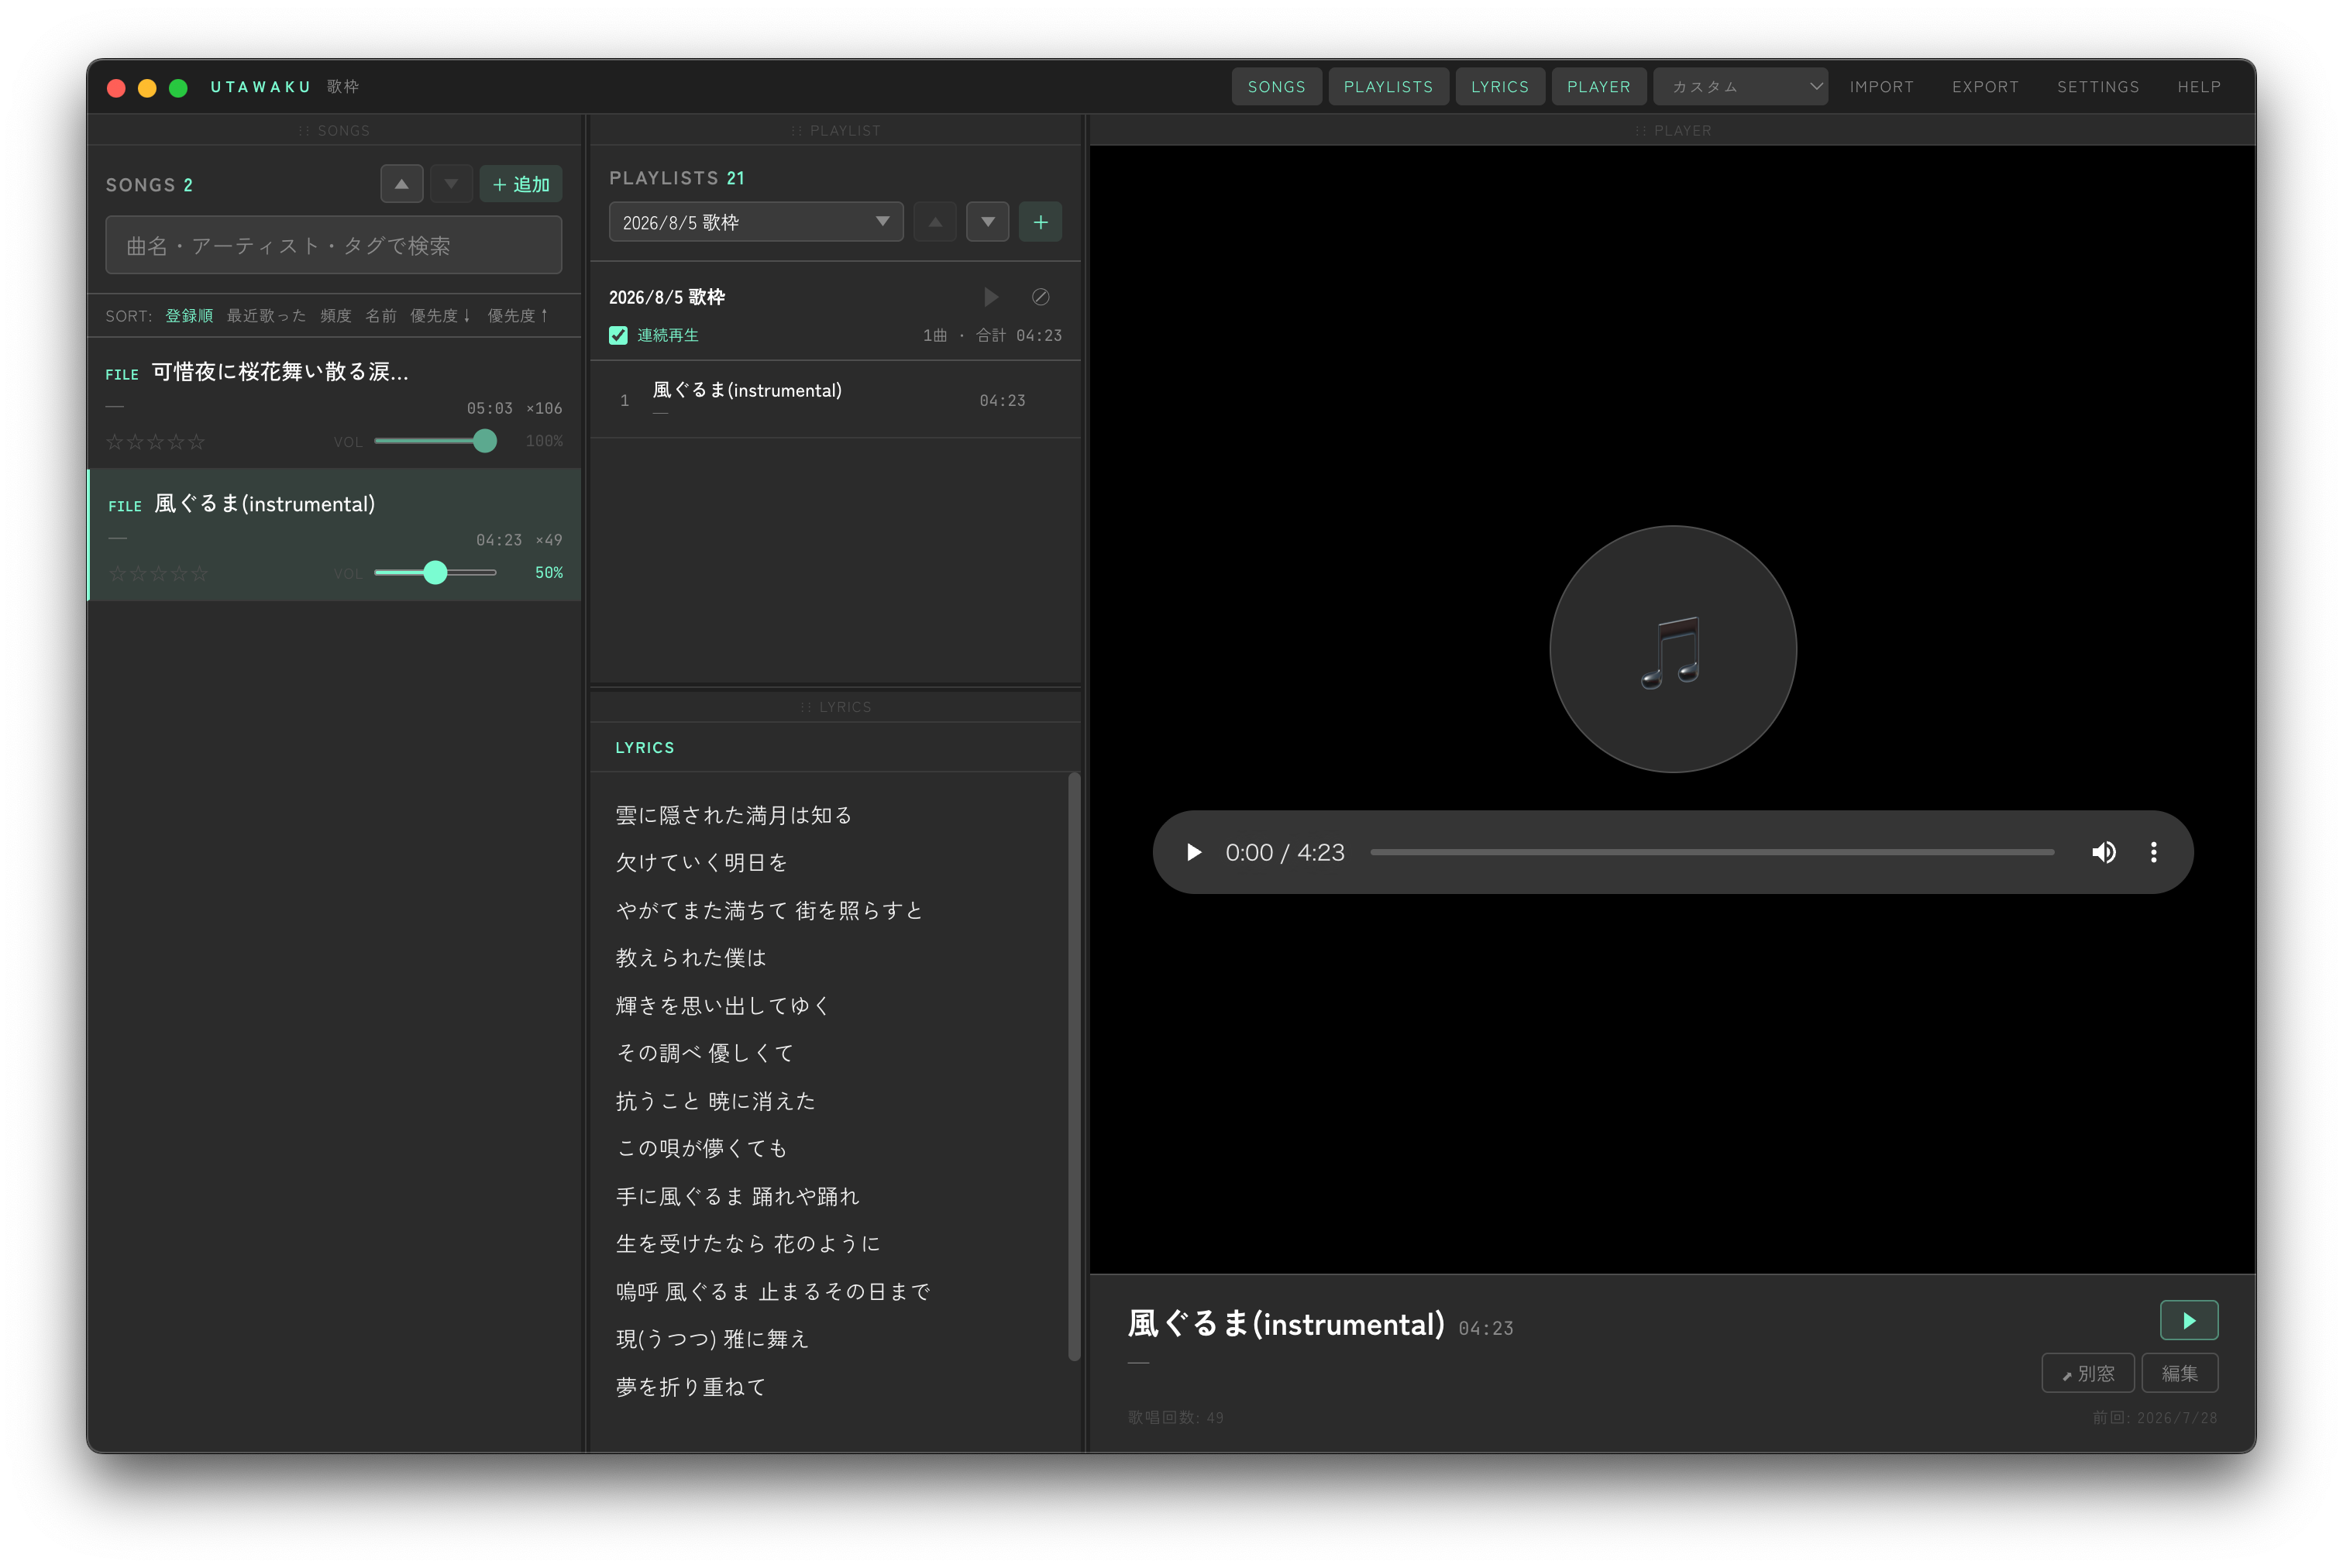Open the 2026/8/5 歌枠 playlist dropdown
This screenshot has height=1568, width=2343.
coord(755,222)
